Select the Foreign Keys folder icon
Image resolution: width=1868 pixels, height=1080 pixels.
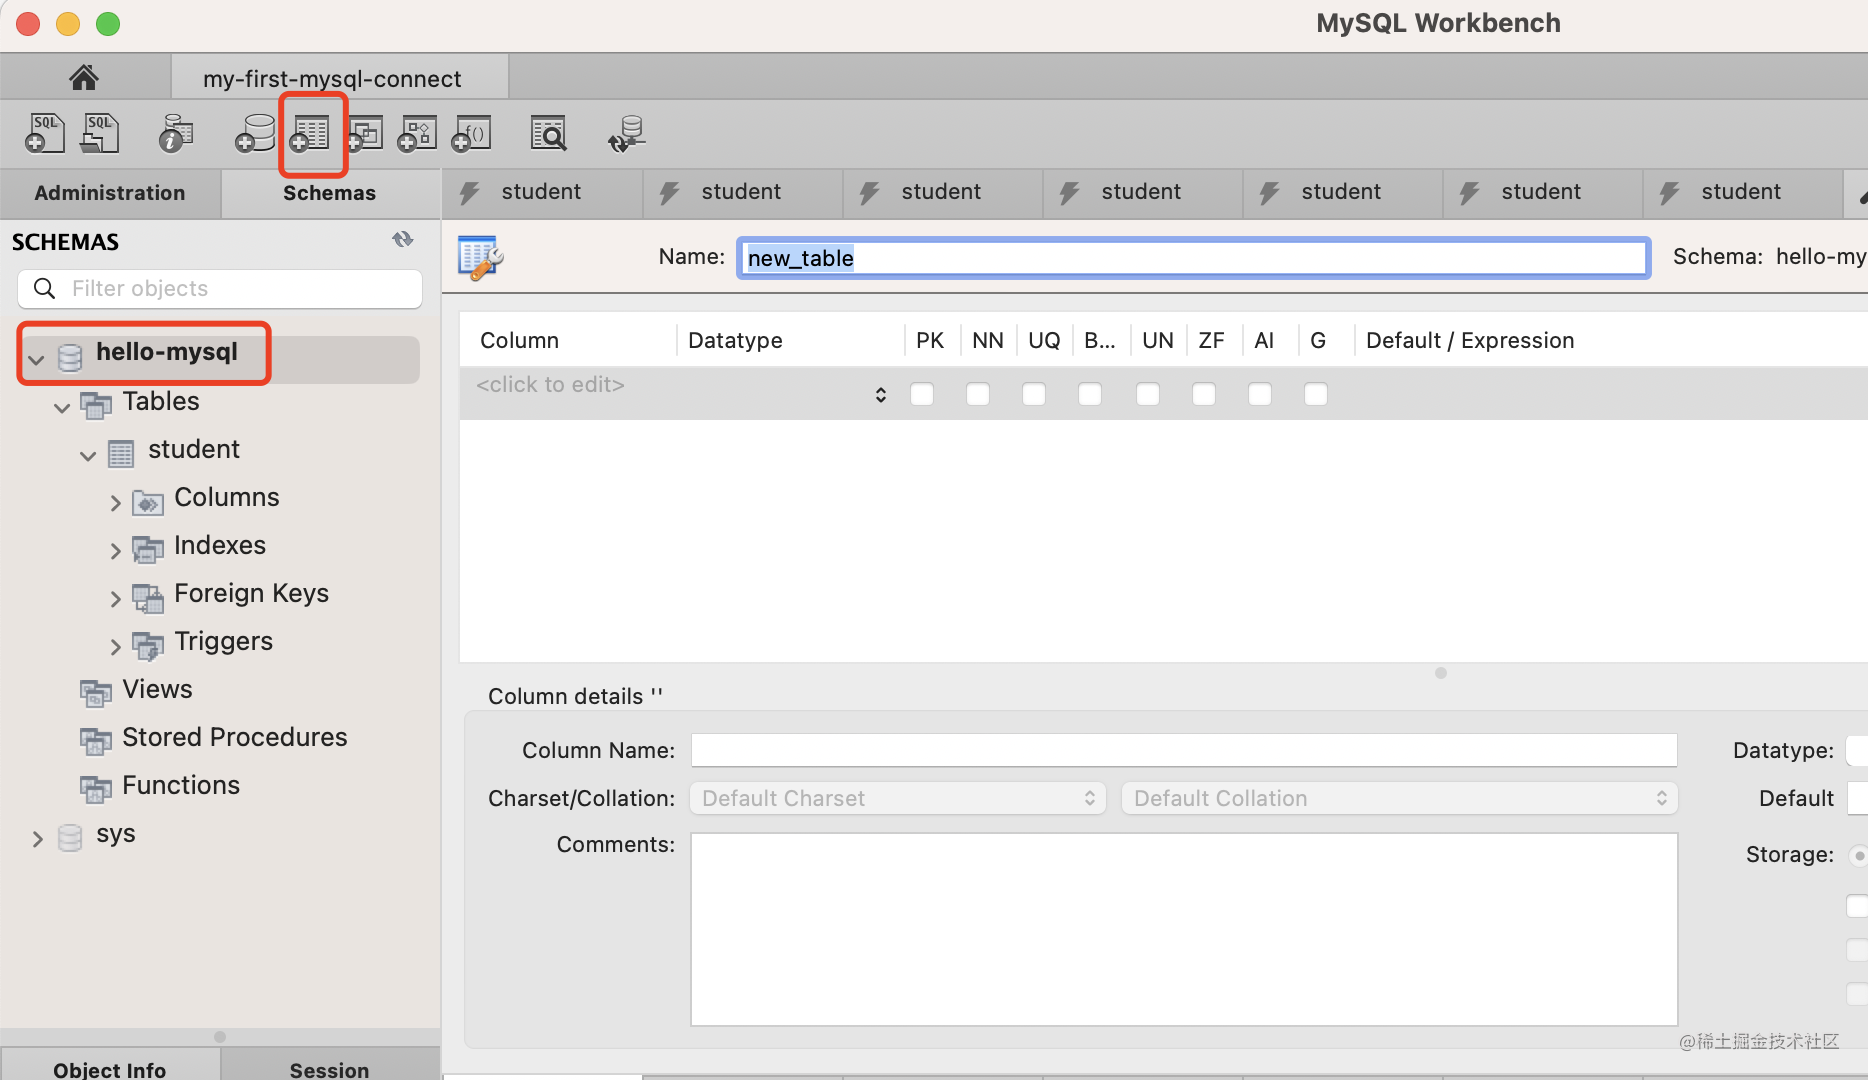coord(148,597)
